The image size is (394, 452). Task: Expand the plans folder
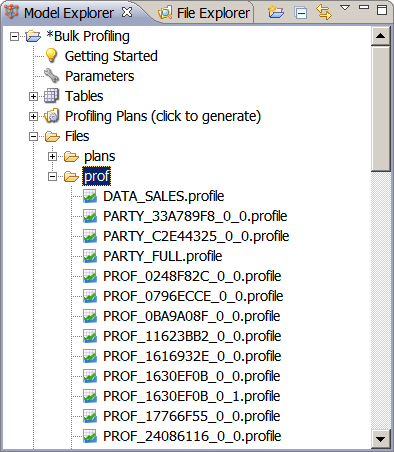[x=52, y=156]
